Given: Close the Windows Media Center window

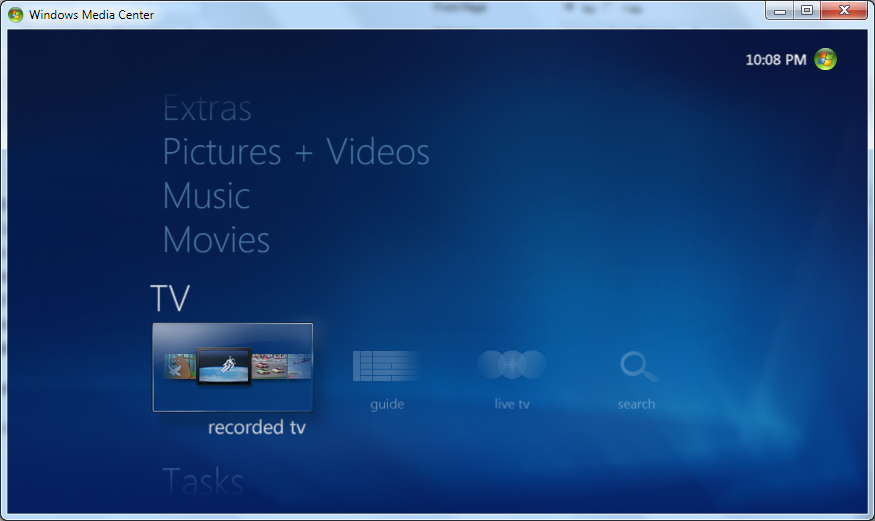Looking at the screenshot, I should [844, 10].
